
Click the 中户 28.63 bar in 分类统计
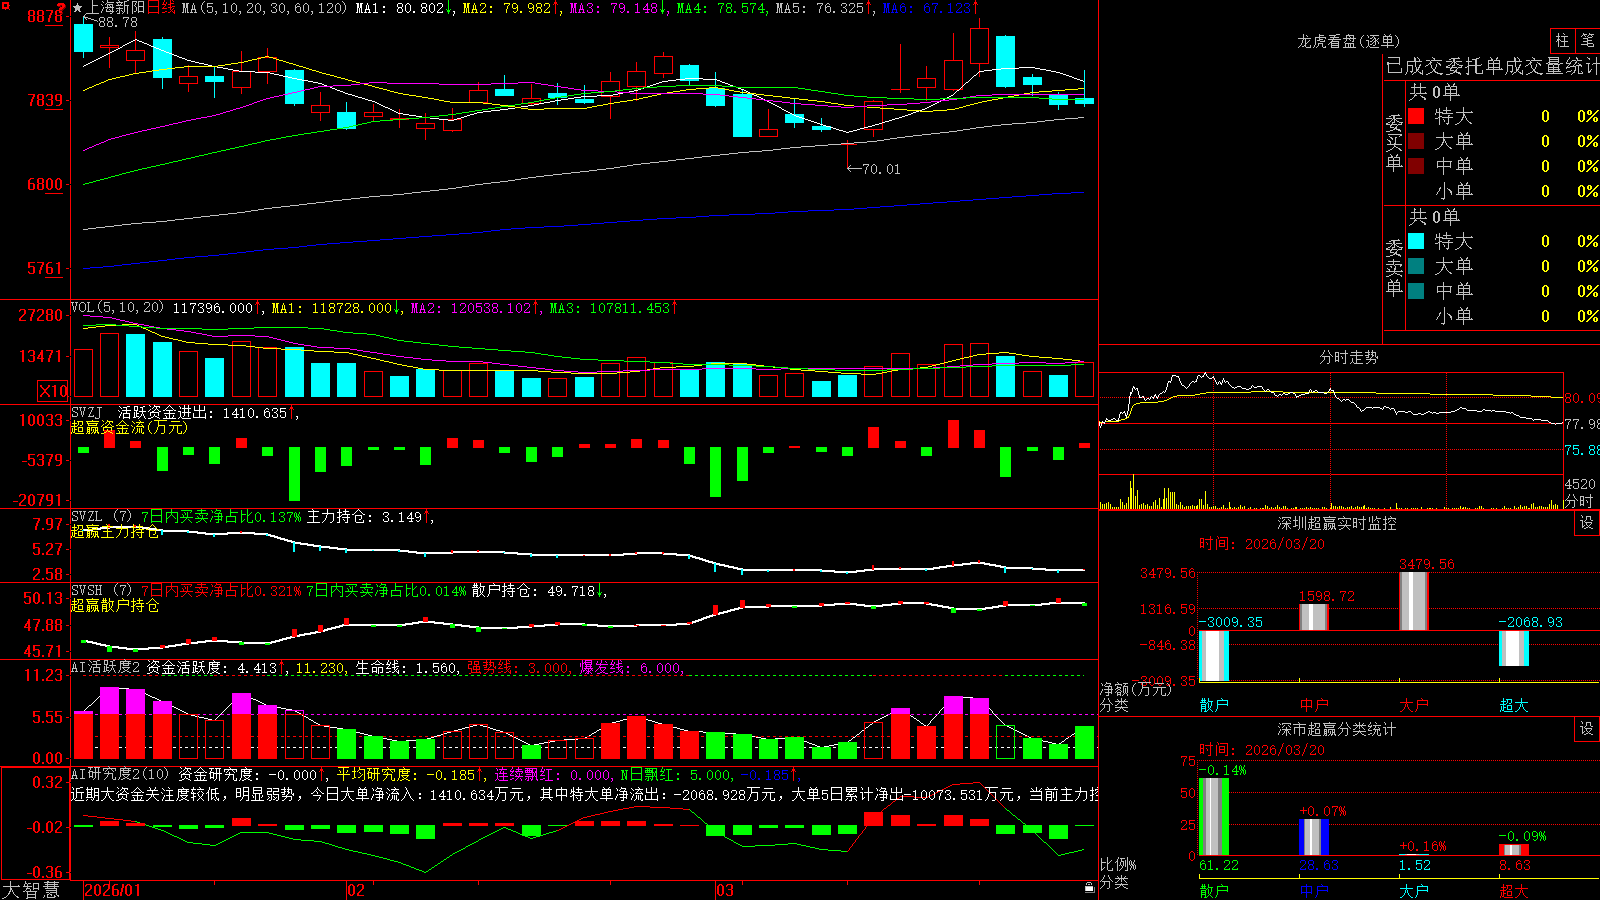click(x=1314, y=837)
